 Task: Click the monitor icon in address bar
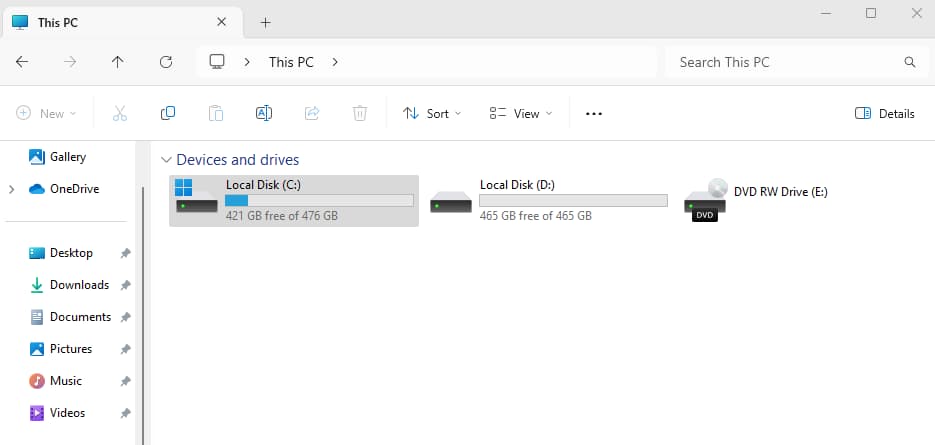click(x=217, y=62)
